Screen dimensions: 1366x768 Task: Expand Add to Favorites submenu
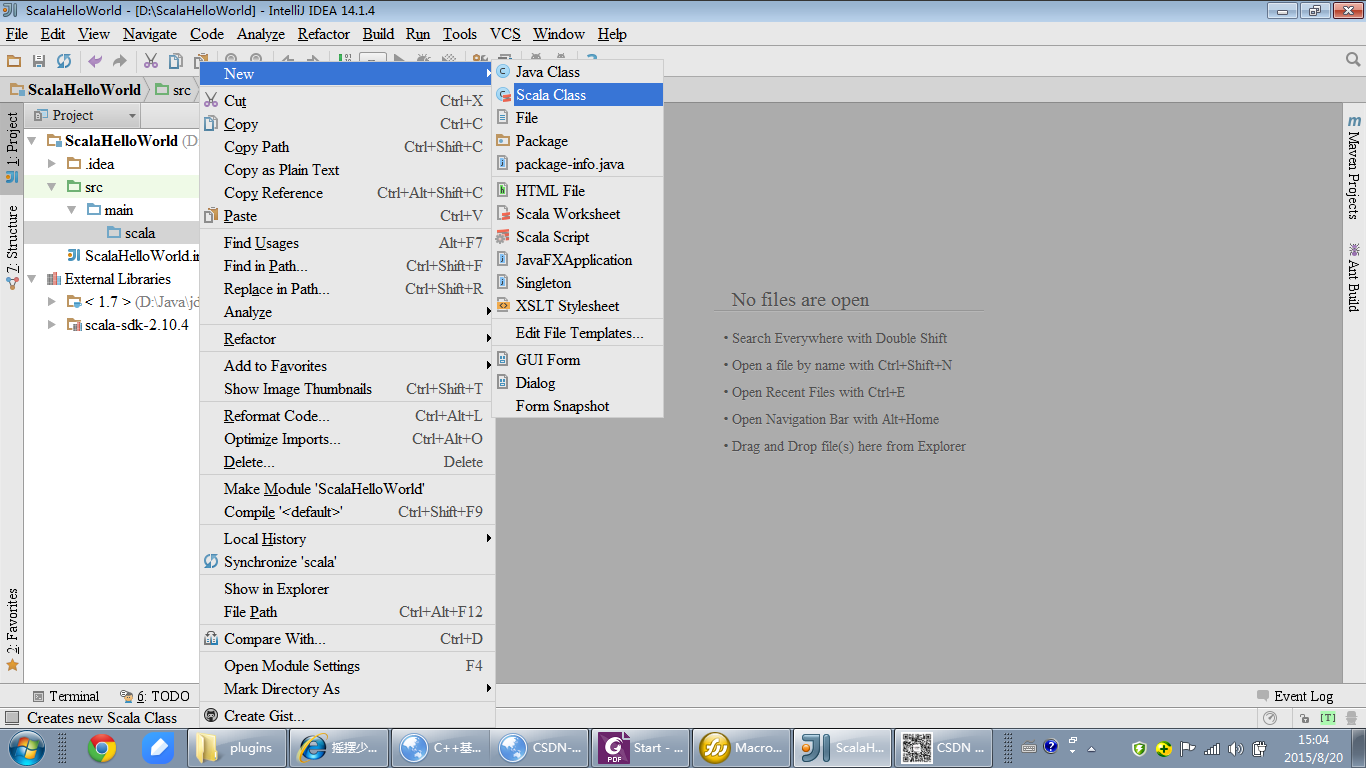[347, 366]
